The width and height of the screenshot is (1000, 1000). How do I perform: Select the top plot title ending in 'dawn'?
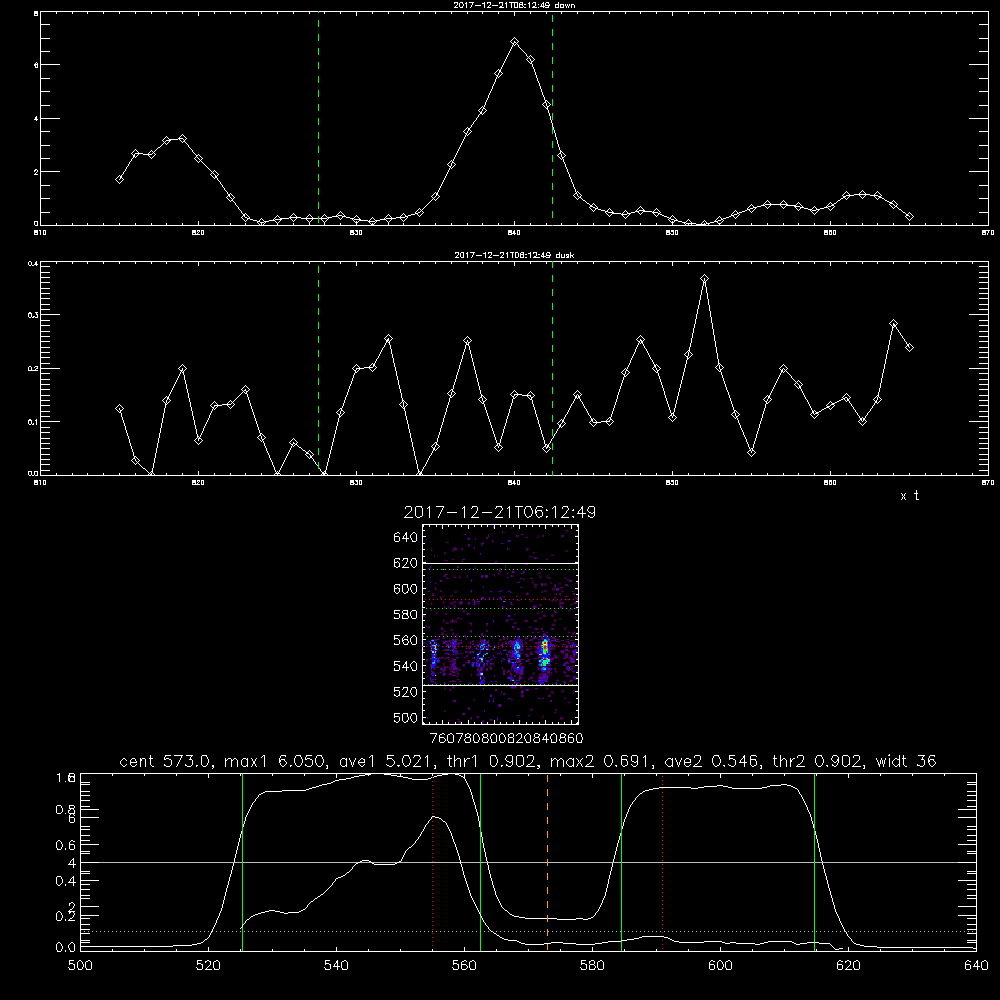[x=514, y=5]
